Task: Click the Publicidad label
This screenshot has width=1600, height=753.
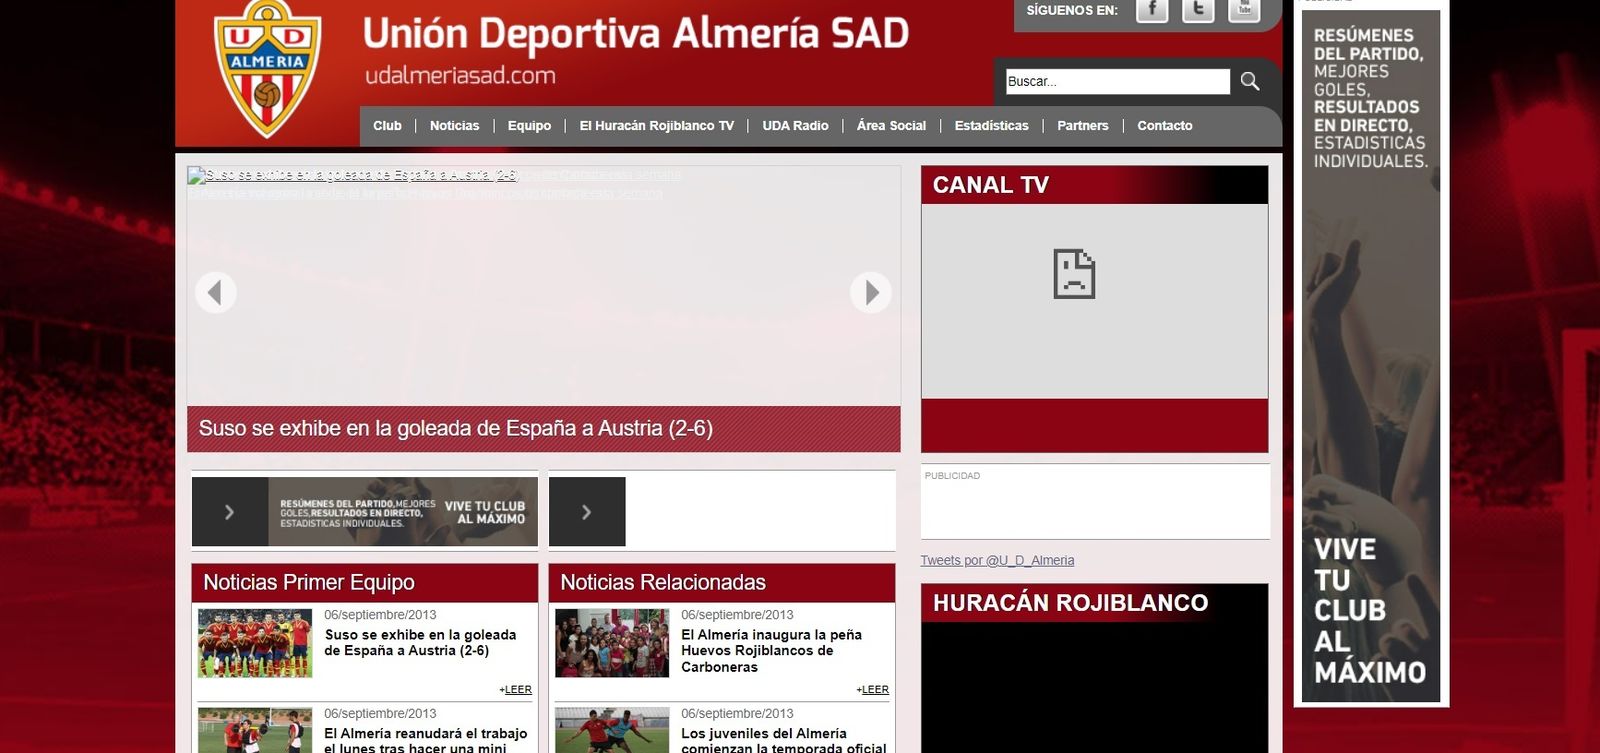Action: [x=952, y=476]
